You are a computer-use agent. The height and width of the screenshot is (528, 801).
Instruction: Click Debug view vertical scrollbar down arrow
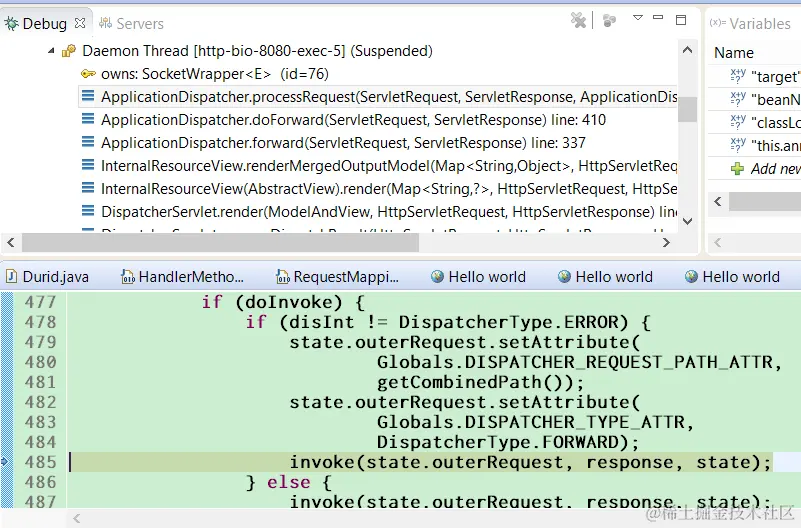[x=688, y=221]
